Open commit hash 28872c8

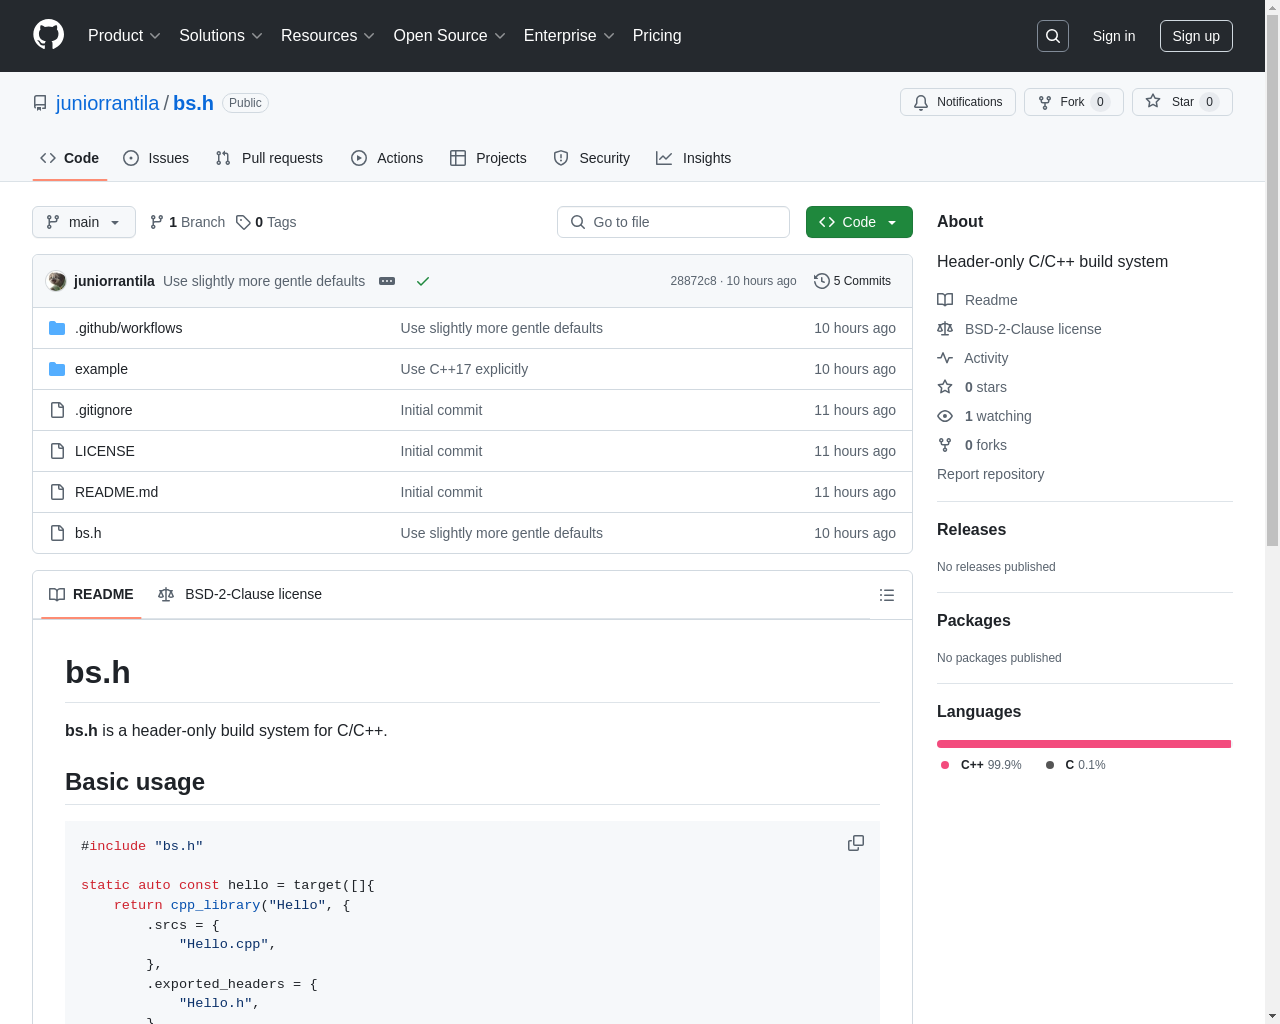(693, 281)
